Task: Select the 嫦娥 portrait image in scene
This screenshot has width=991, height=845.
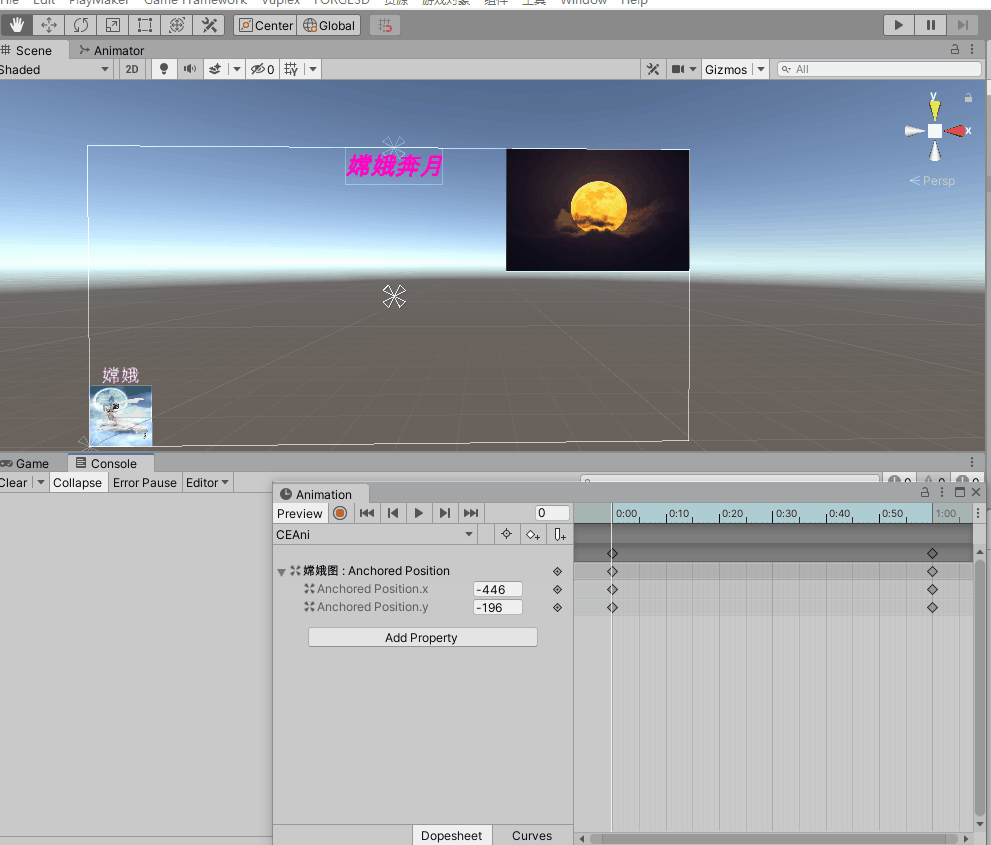Action: point(121,415)
